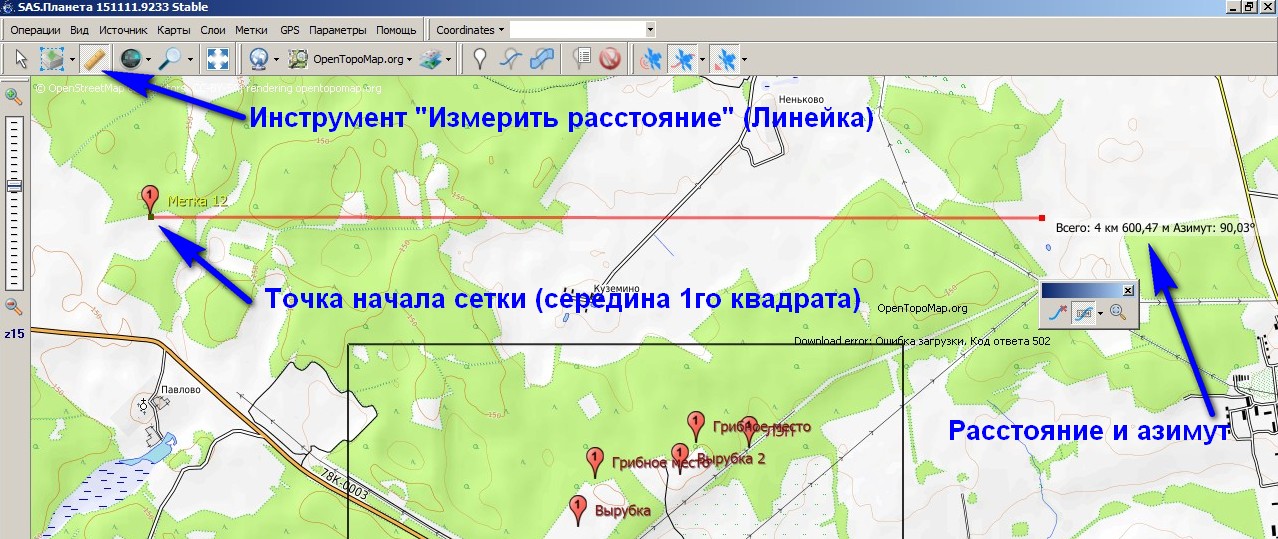Open the Метки menu

(x=251, y=30)
